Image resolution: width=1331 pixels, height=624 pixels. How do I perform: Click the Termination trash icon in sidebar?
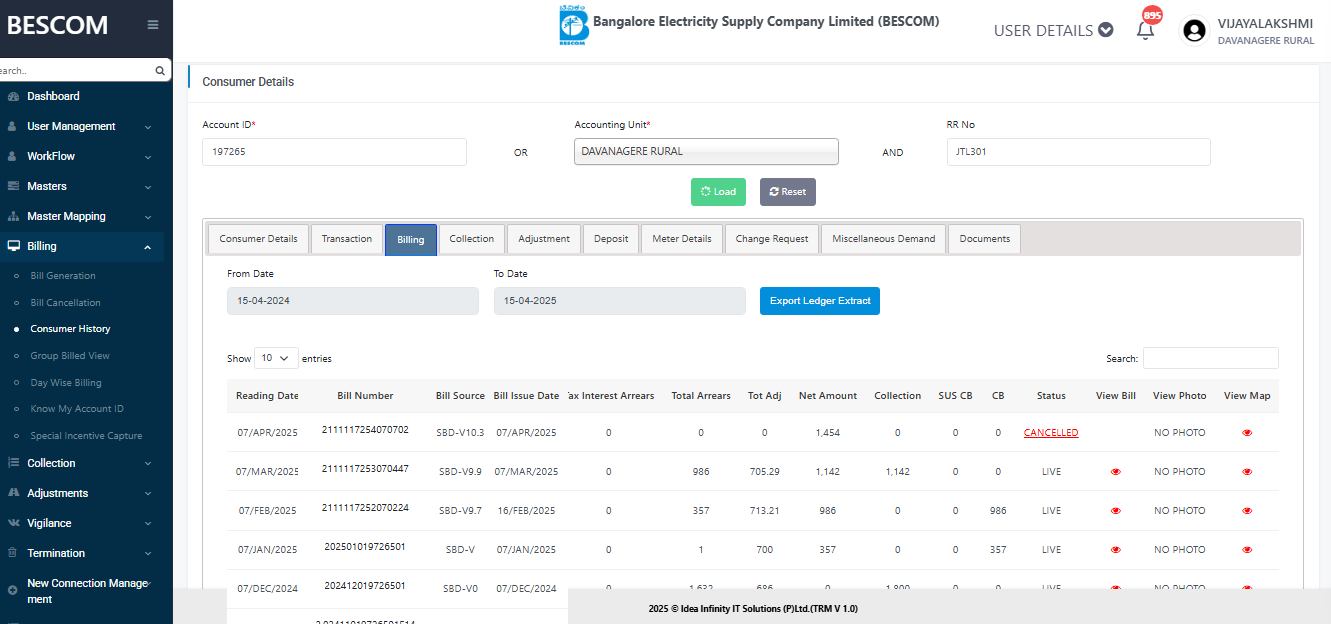pyautogui.click(x=12, y=553)
